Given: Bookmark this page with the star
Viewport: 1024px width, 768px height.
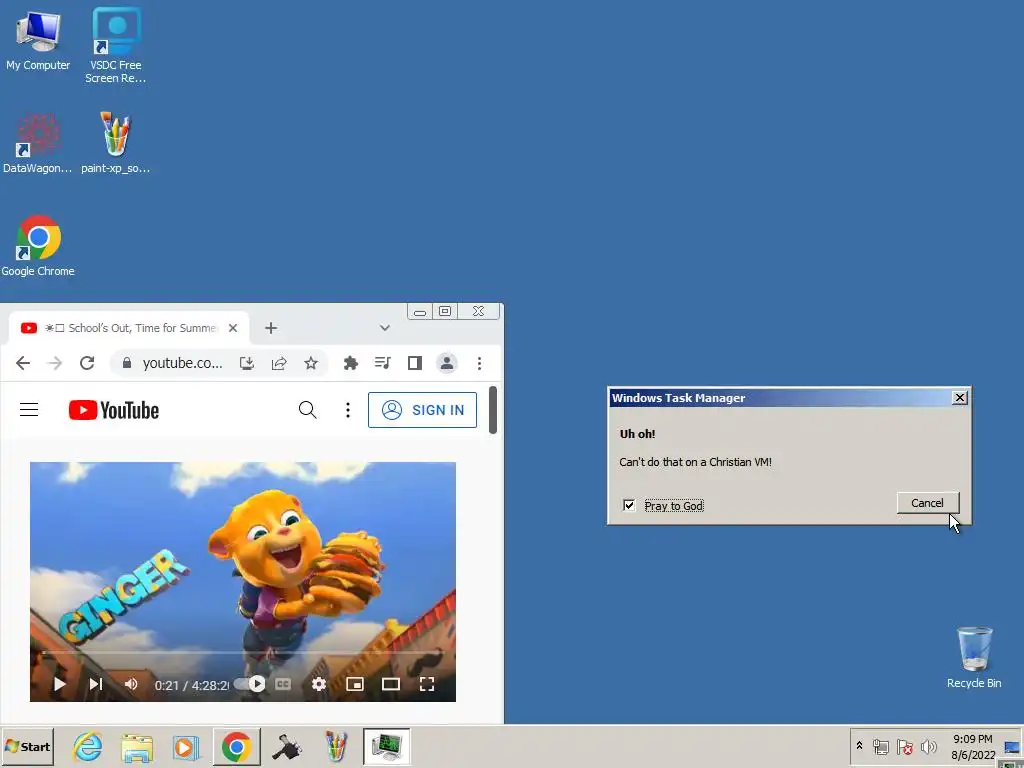Looking at the screenshot, I should [x=311, y=363].
